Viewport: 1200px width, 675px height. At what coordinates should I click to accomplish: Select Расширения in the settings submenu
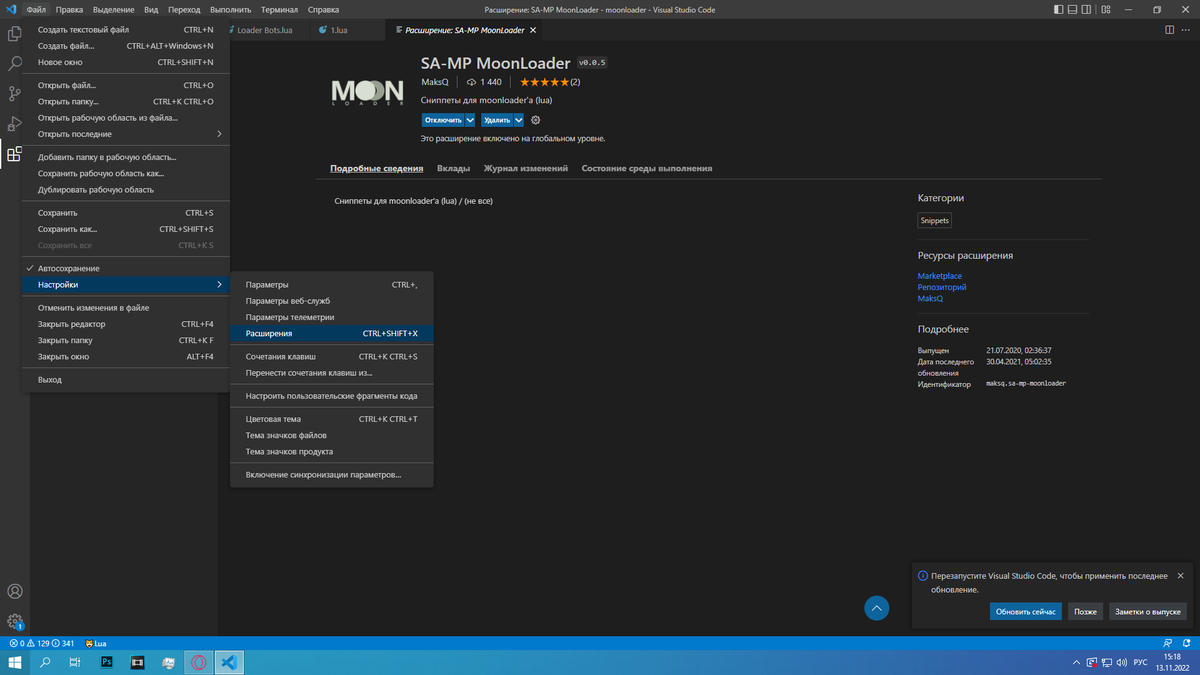[x=332, y=333]
